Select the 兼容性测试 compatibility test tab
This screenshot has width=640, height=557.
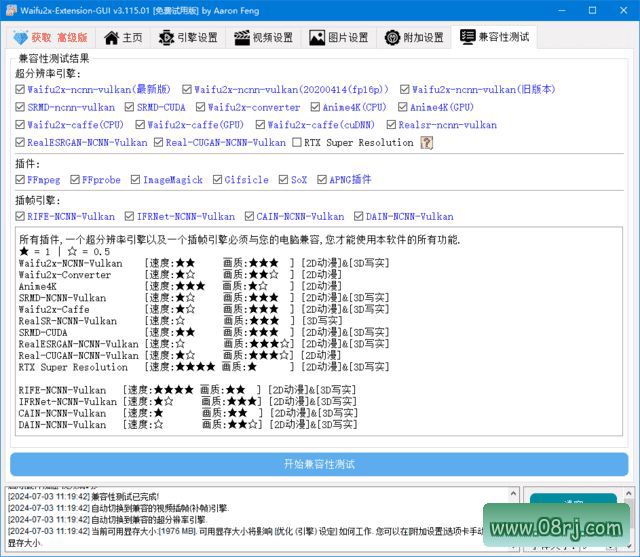coord(494,37)
